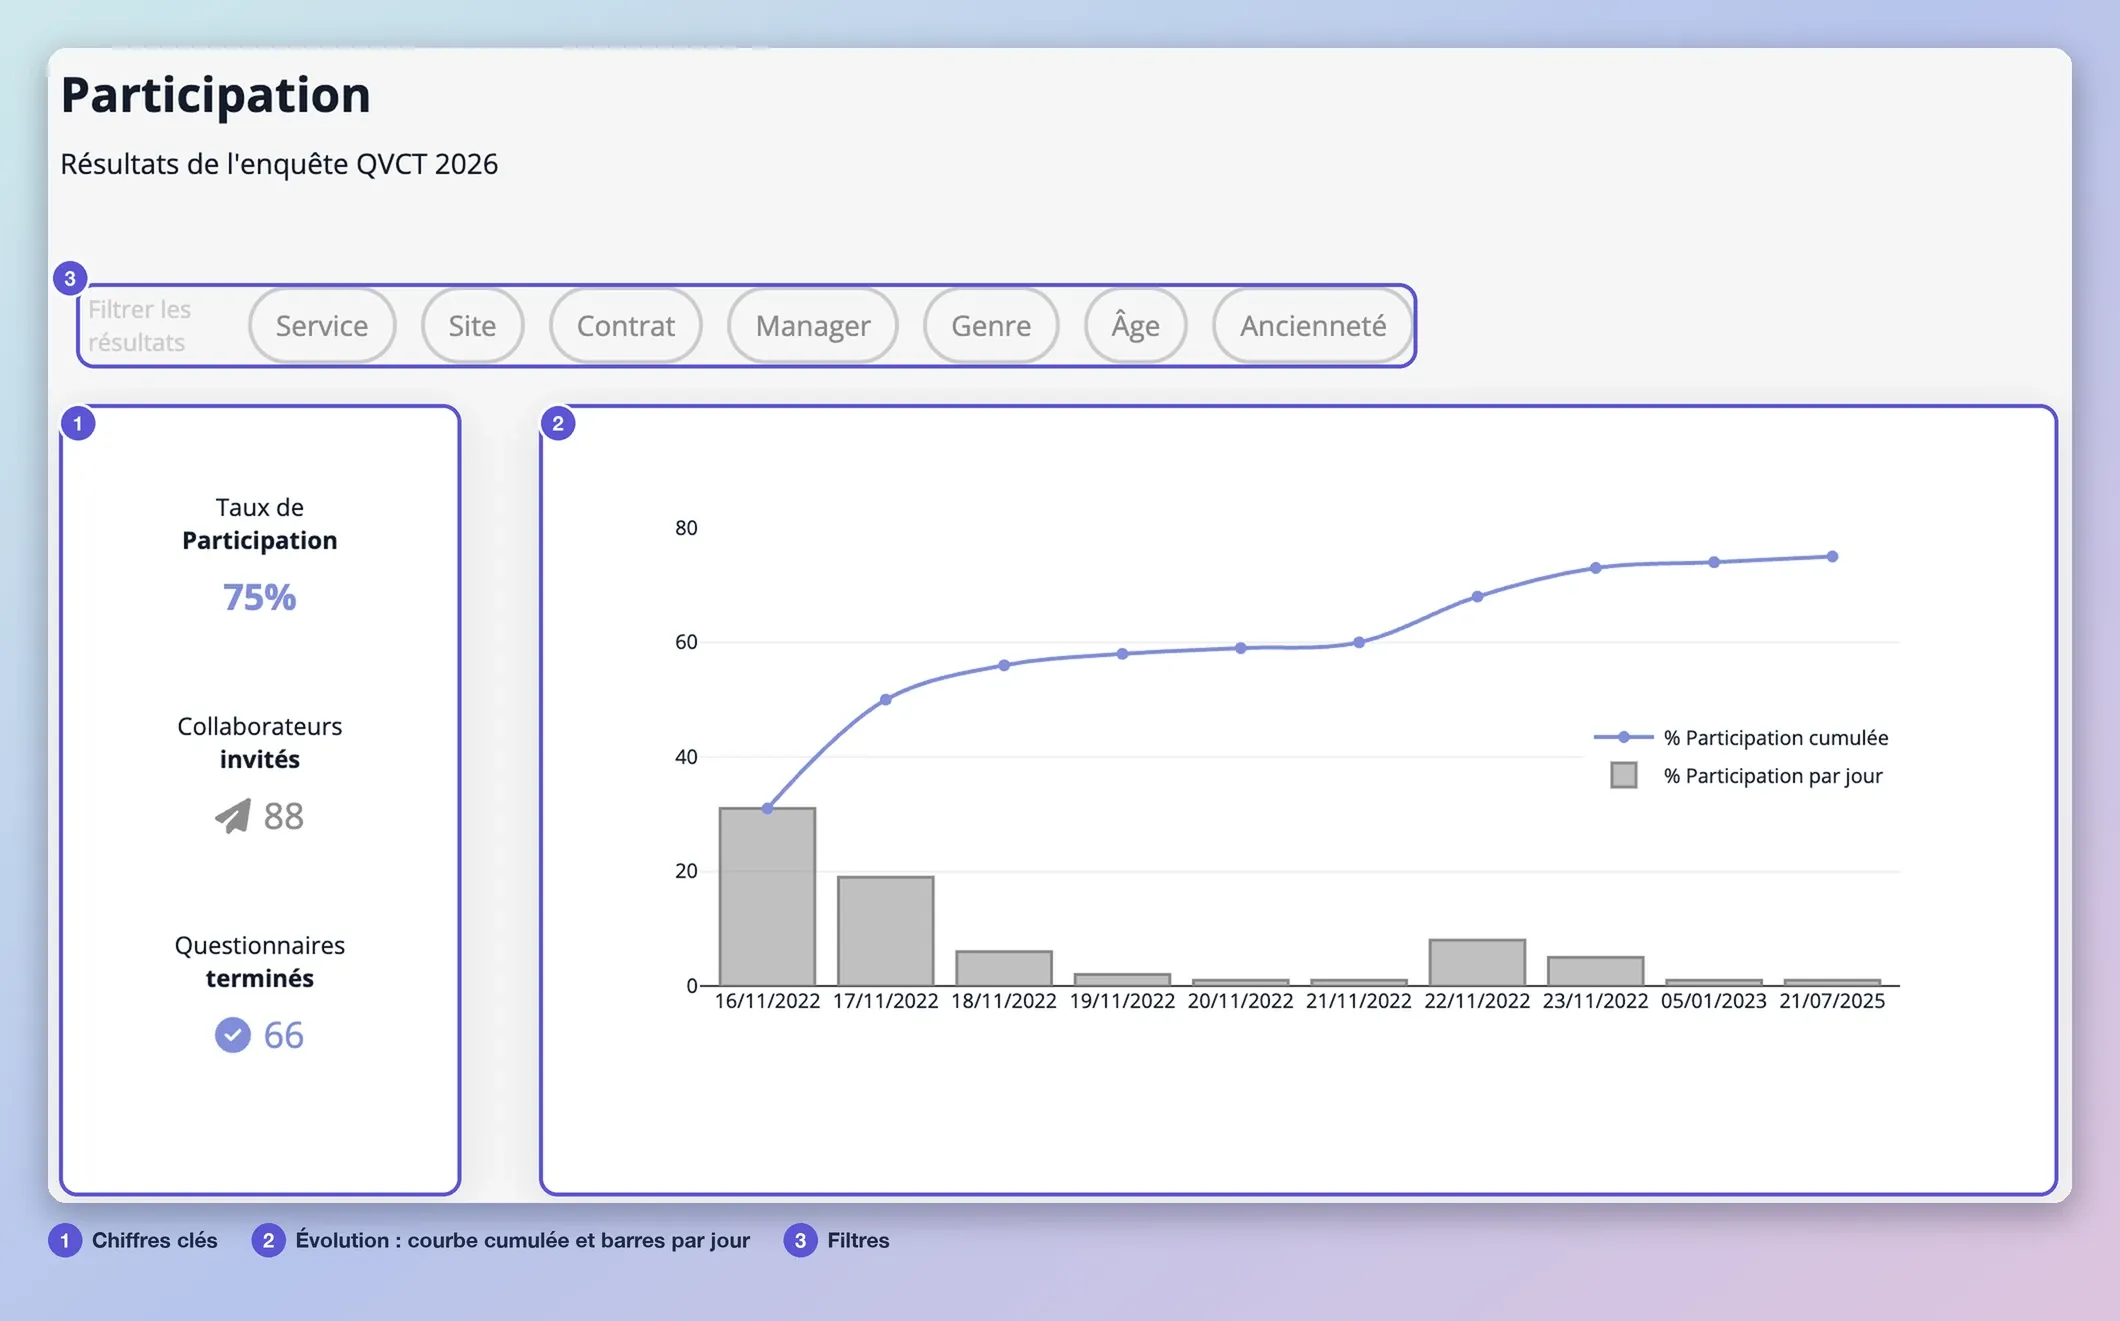Click the checkmark icon beside 66
The width and height of the screenshot is (2120, 1321).
(x=233, y=1035)
